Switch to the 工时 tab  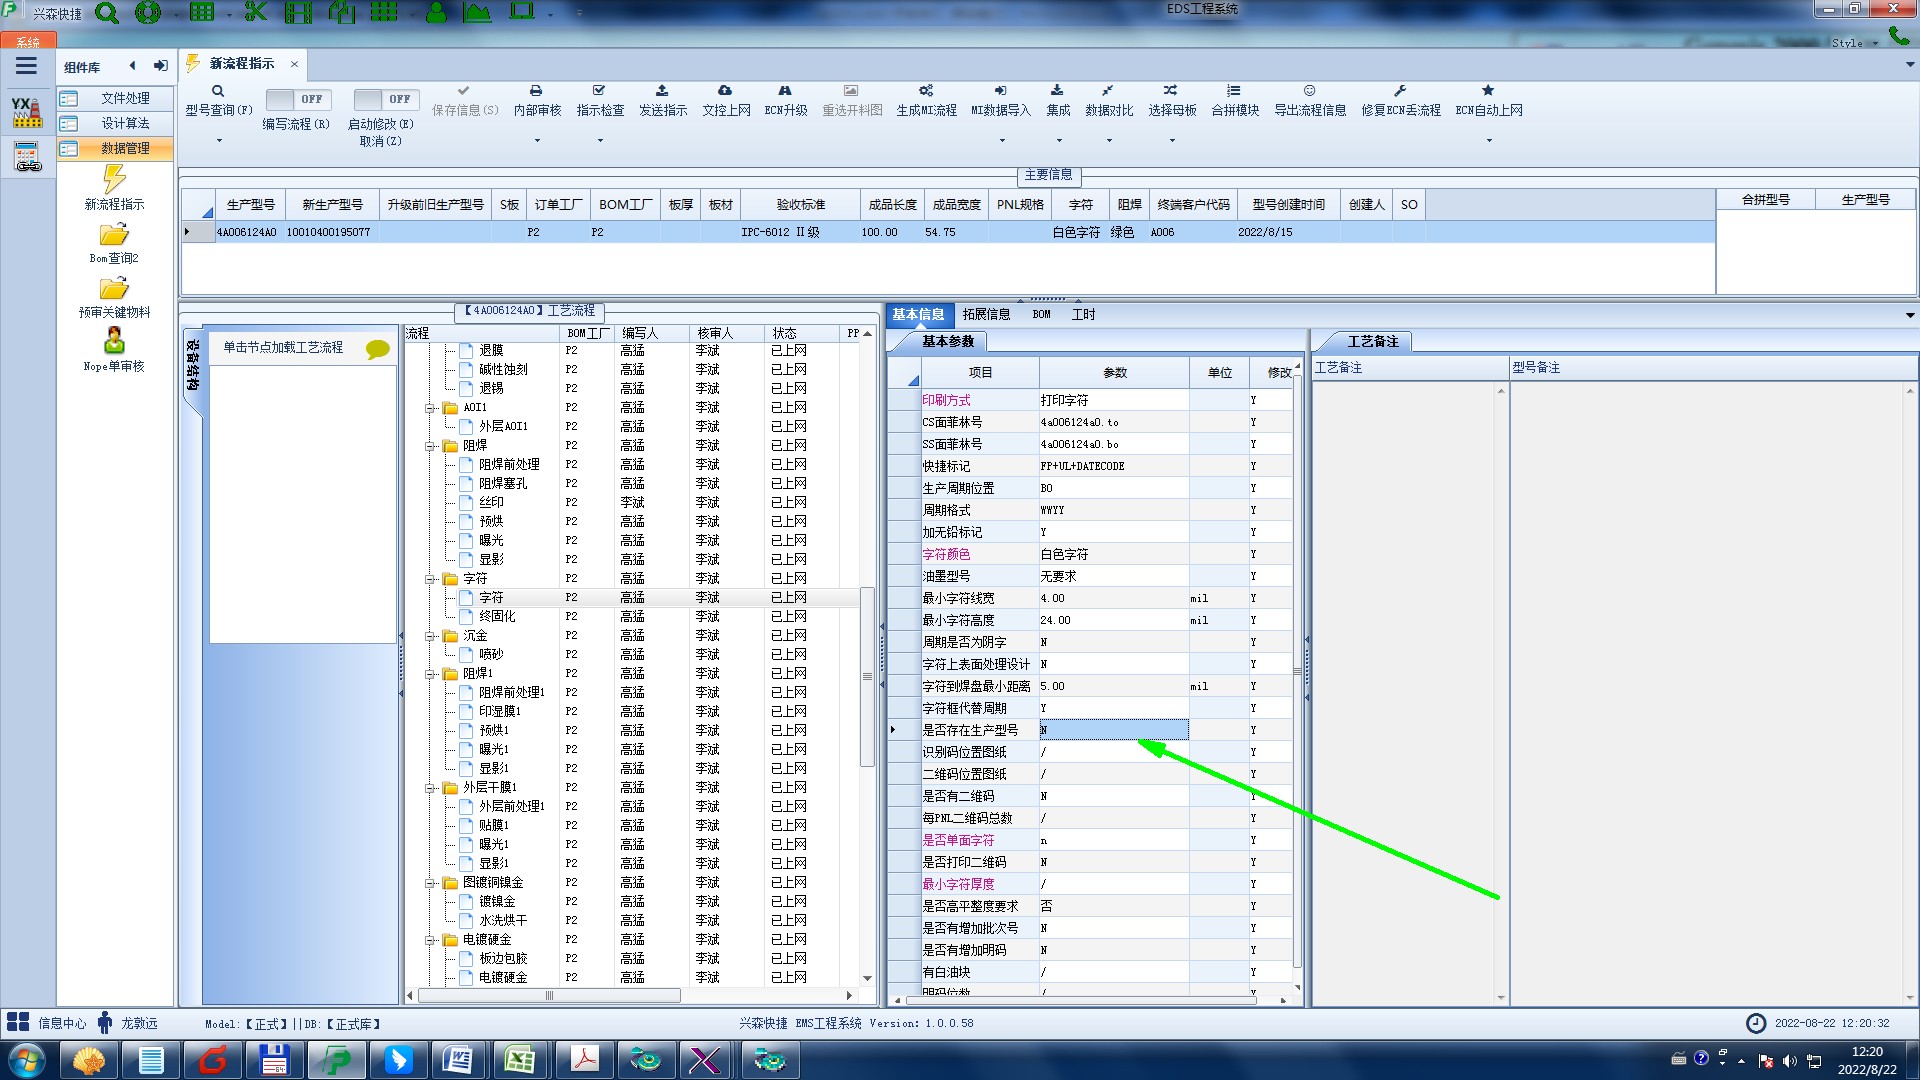click(1083, 314)
